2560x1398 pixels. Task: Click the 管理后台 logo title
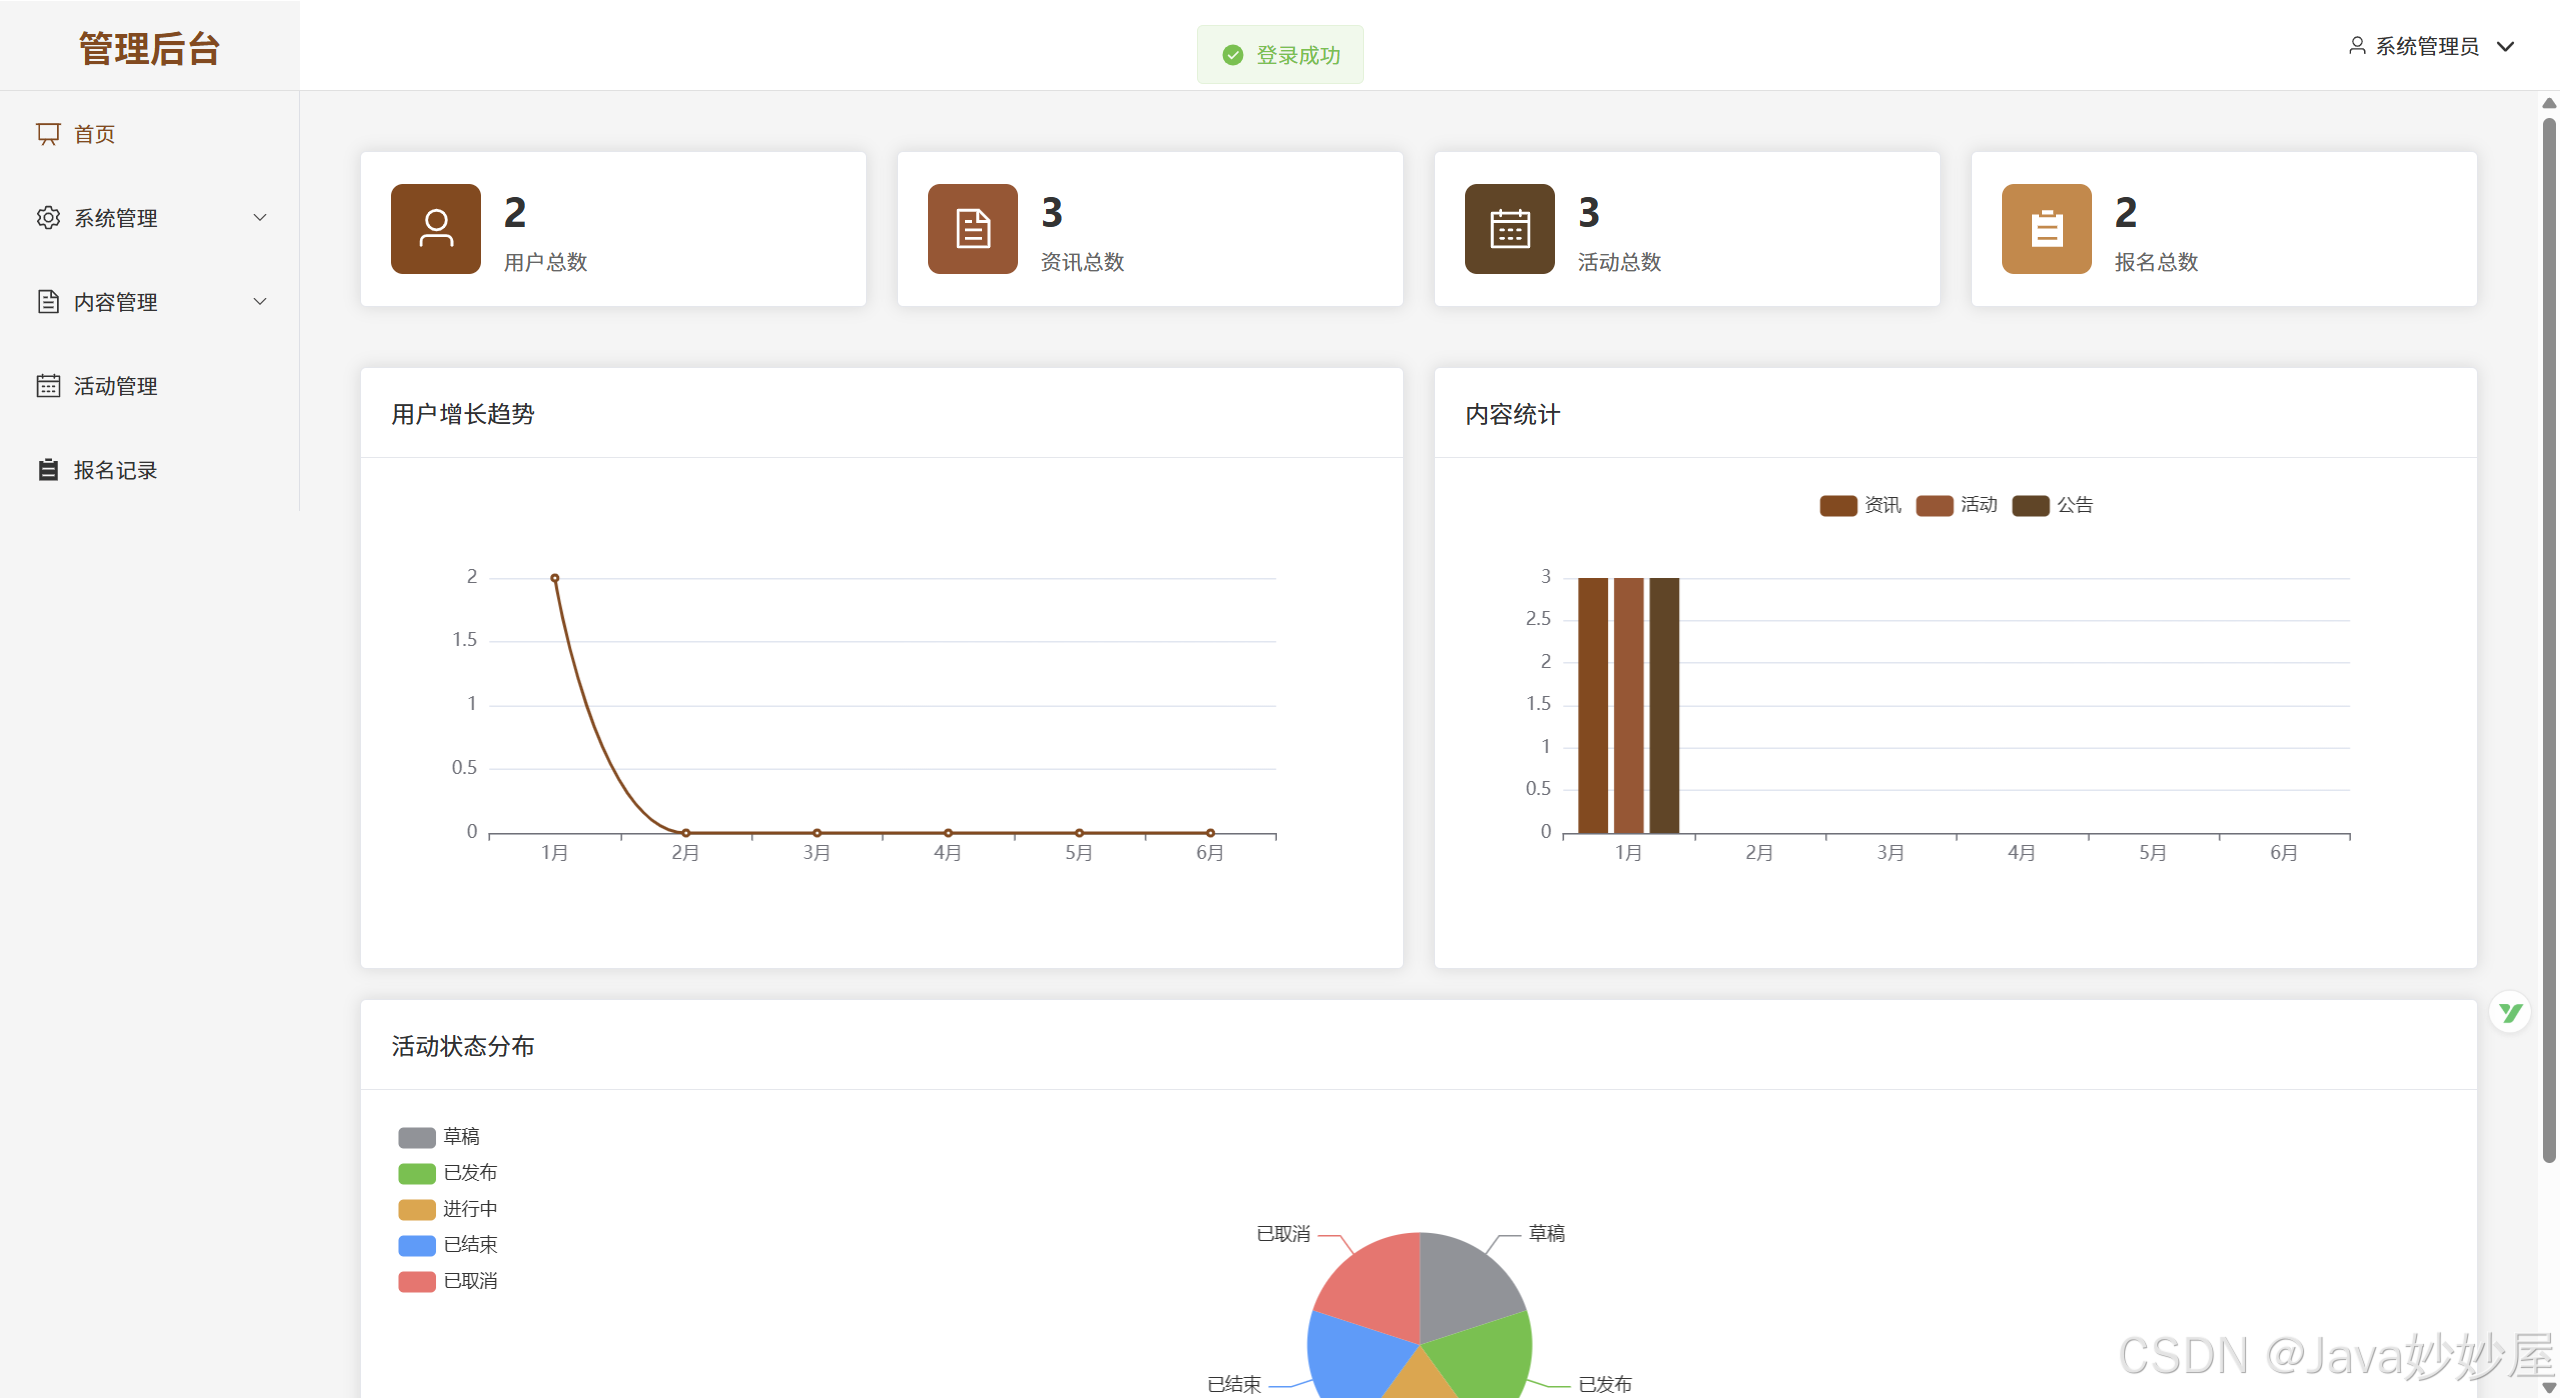[149, 48]
